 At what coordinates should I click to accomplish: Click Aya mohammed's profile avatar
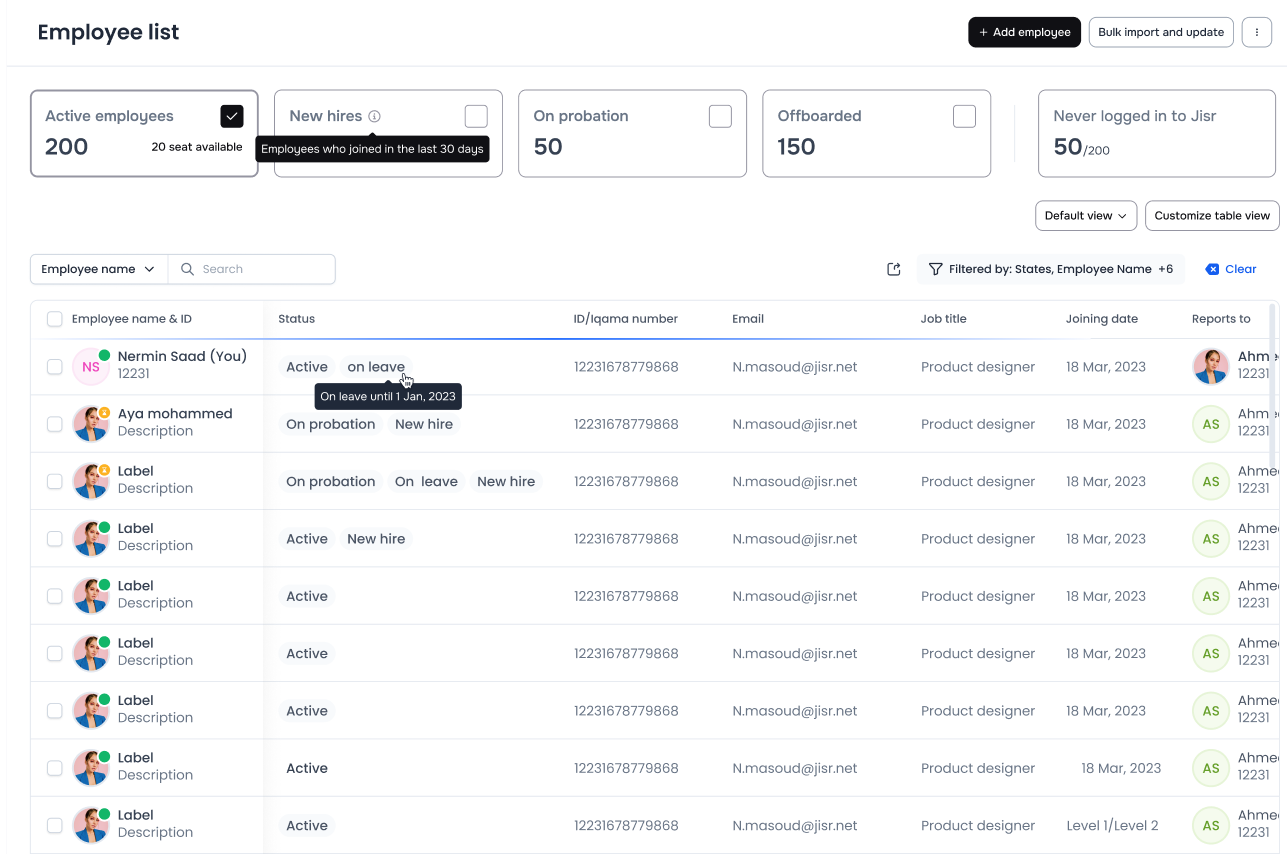pos(90,424)
